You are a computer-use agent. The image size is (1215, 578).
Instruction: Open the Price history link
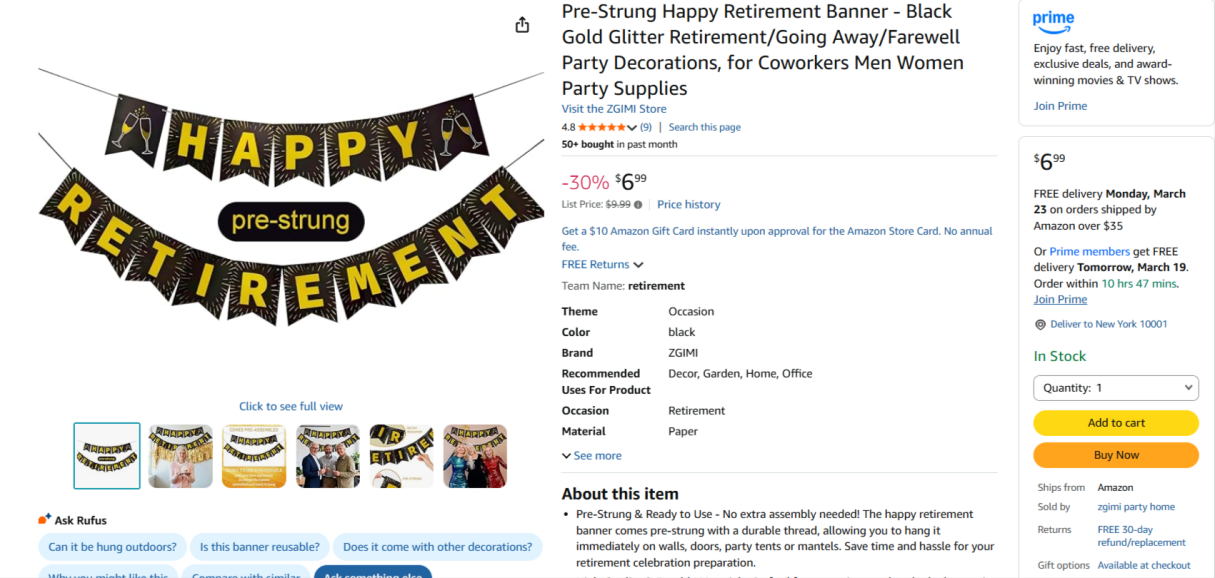[688, 205]
